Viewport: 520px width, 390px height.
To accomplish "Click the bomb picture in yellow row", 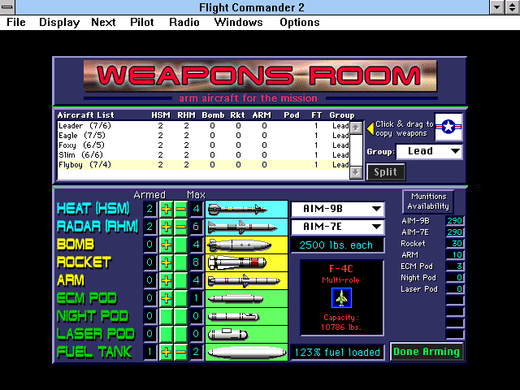I will tap(246, 245).
